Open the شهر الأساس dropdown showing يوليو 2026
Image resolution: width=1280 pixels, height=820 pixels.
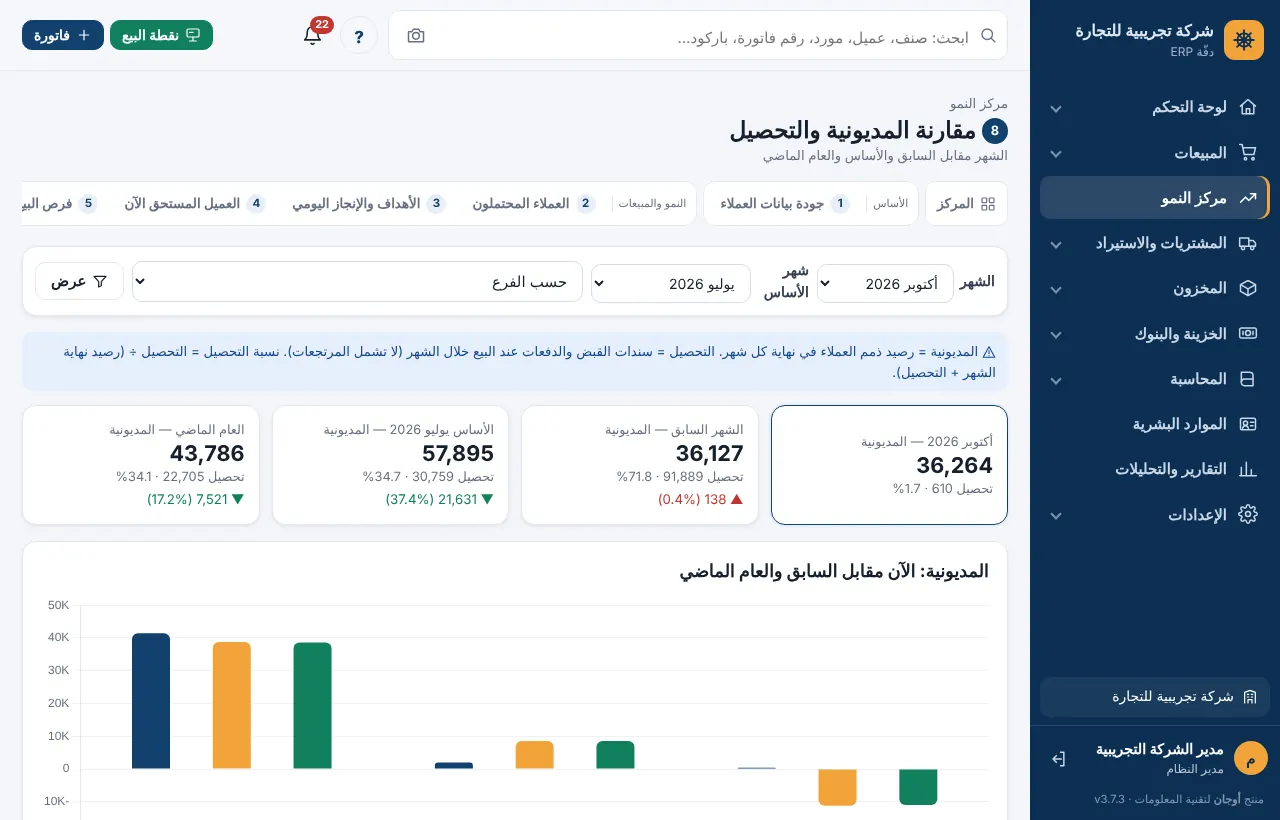[671, 283]
